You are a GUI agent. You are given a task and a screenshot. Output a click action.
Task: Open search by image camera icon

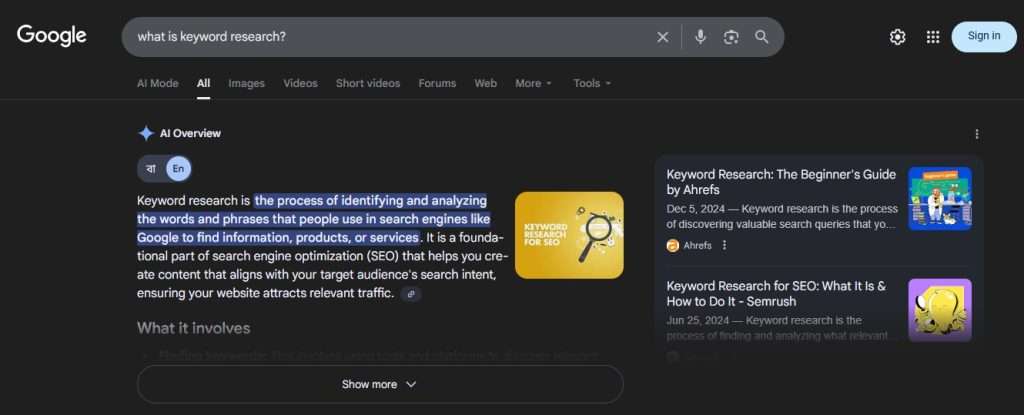point(731,37)
